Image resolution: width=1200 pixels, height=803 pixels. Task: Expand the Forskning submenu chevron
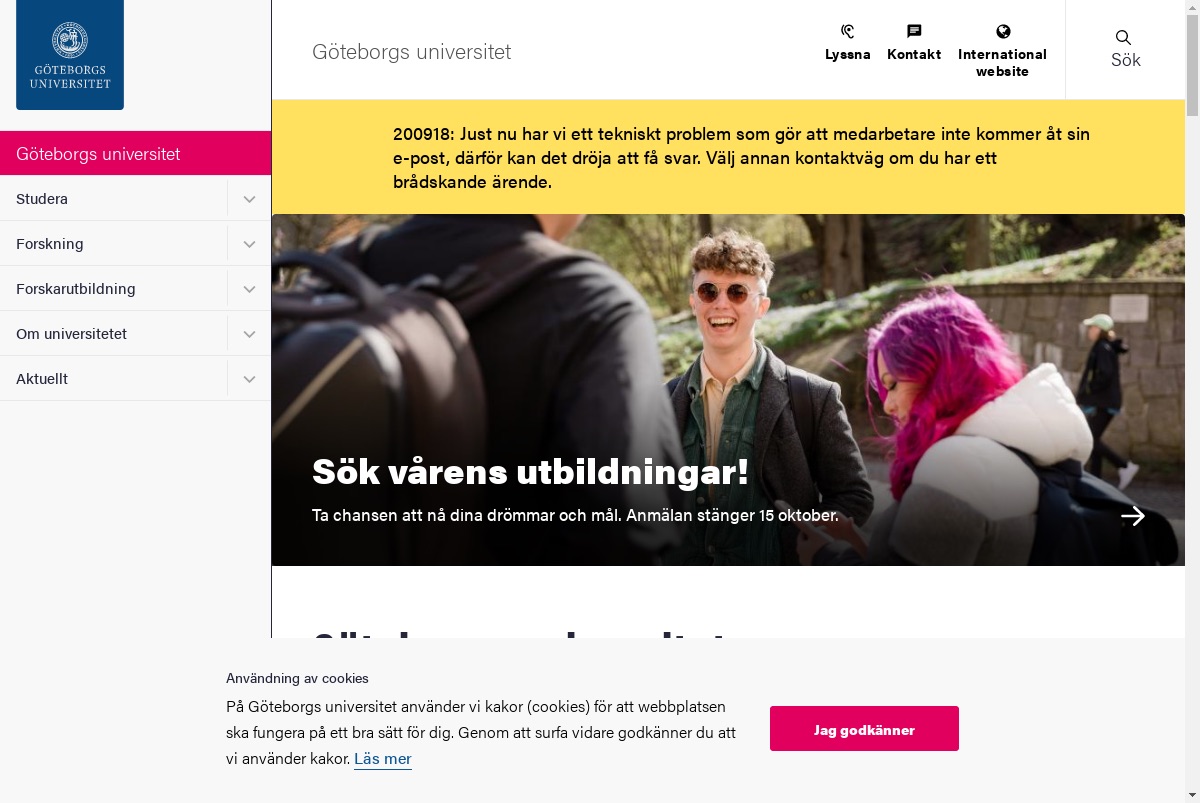click(x=249, y=244)
